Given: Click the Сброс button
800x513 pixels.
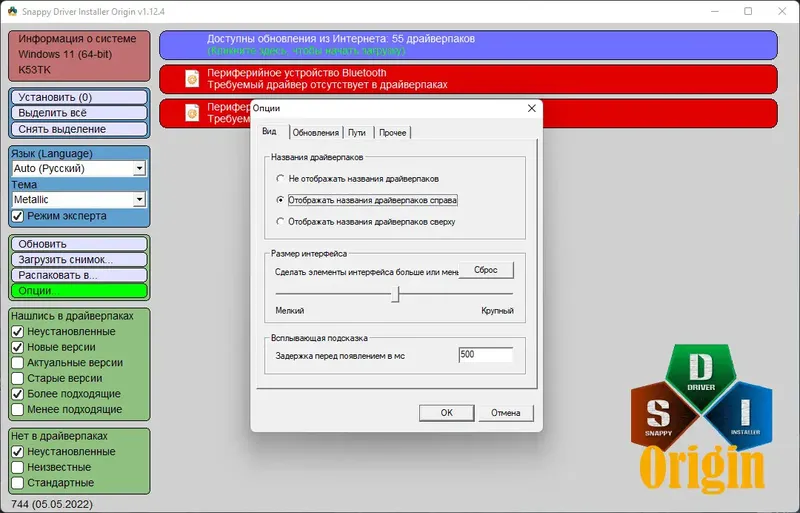Looking at the screenshot, I should (486, 270).
